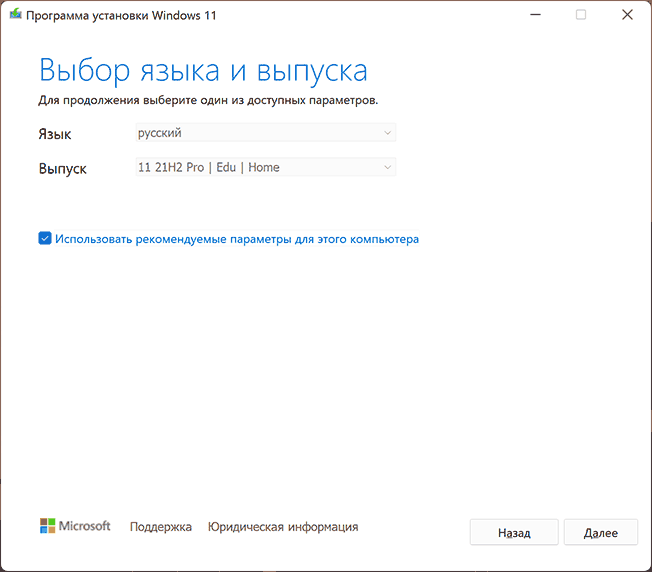Click the heading Выбор языка и выпуска

pos(203,71)
